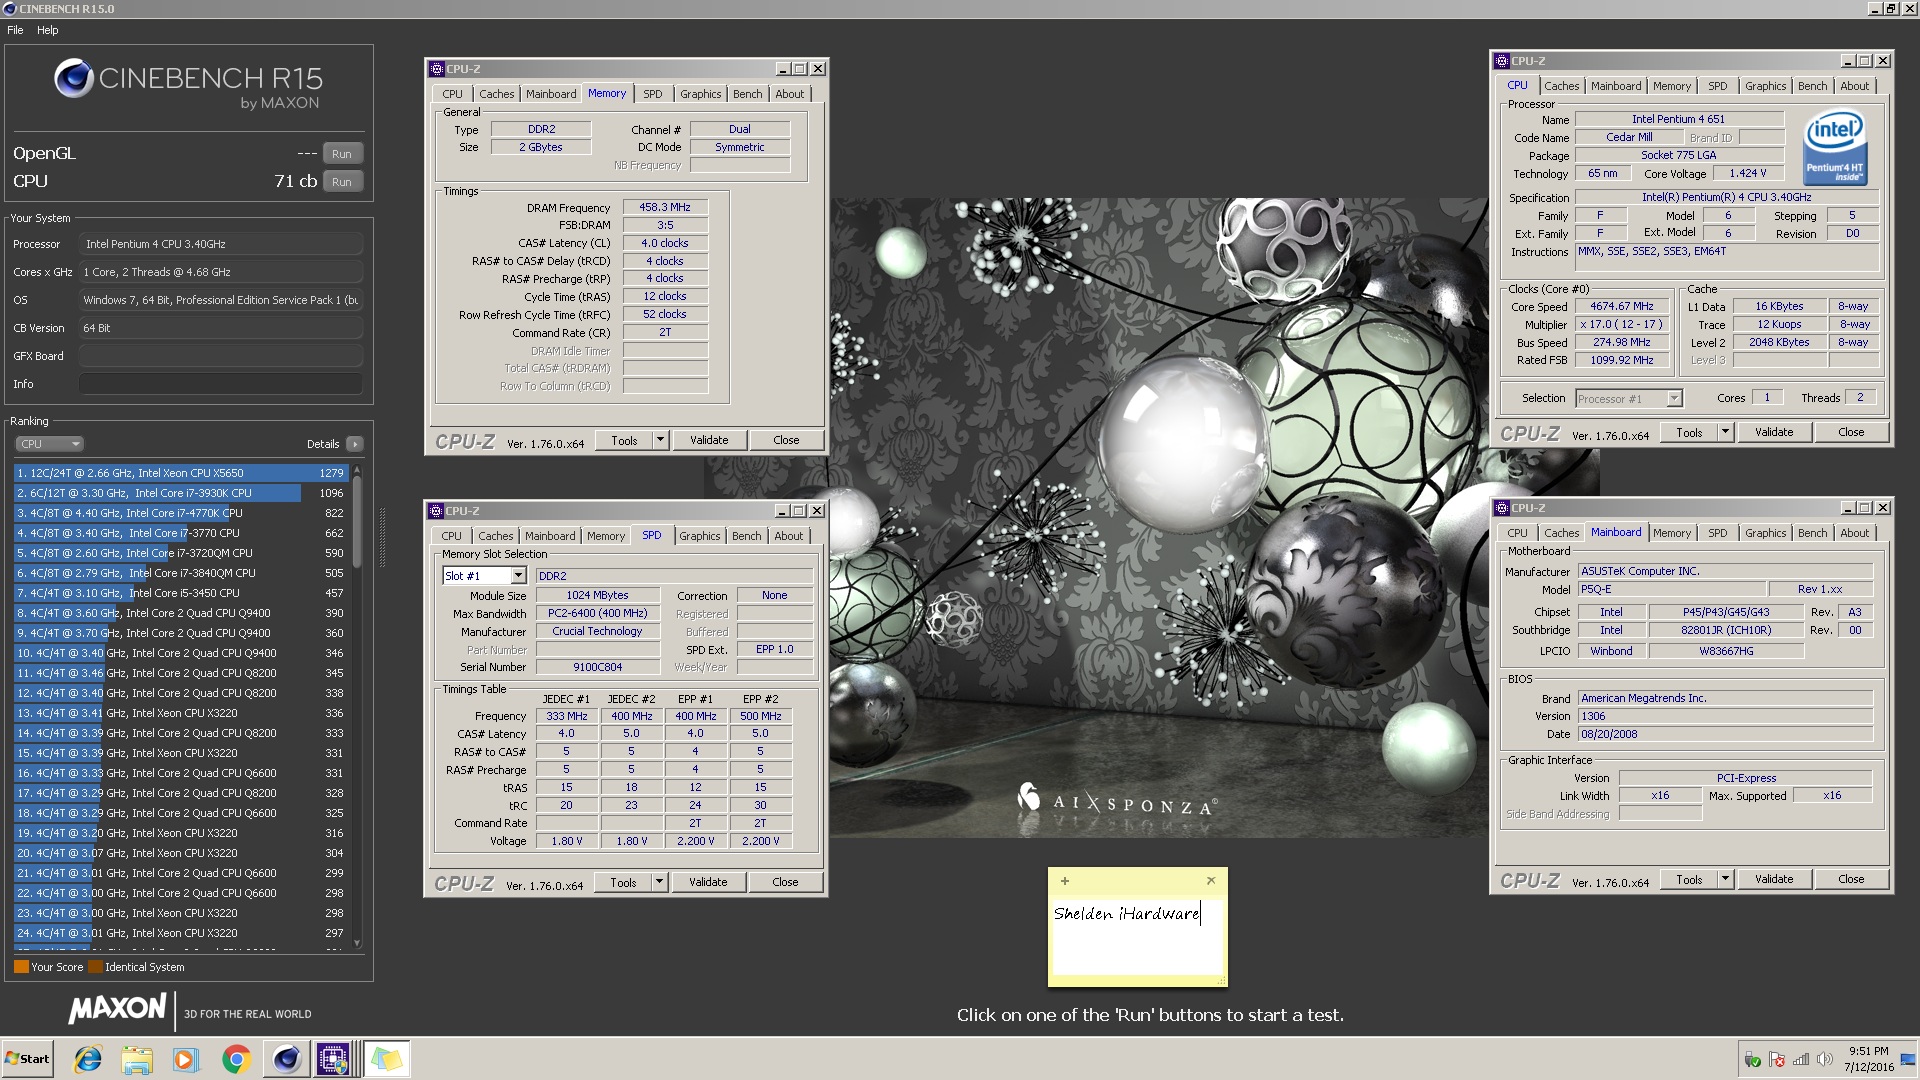Screen dimensions: 1920x1080
Task: Switch to Cinebench via its taskbar icon
Action: coord(286,1059)
